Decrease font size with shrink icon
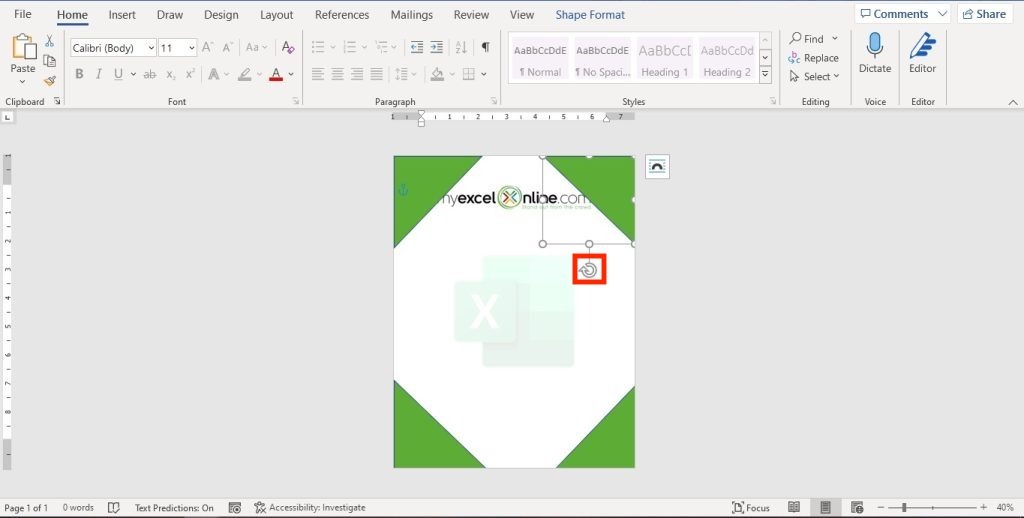The height and width of the screenshot is (518, 1024). point(227,47)
